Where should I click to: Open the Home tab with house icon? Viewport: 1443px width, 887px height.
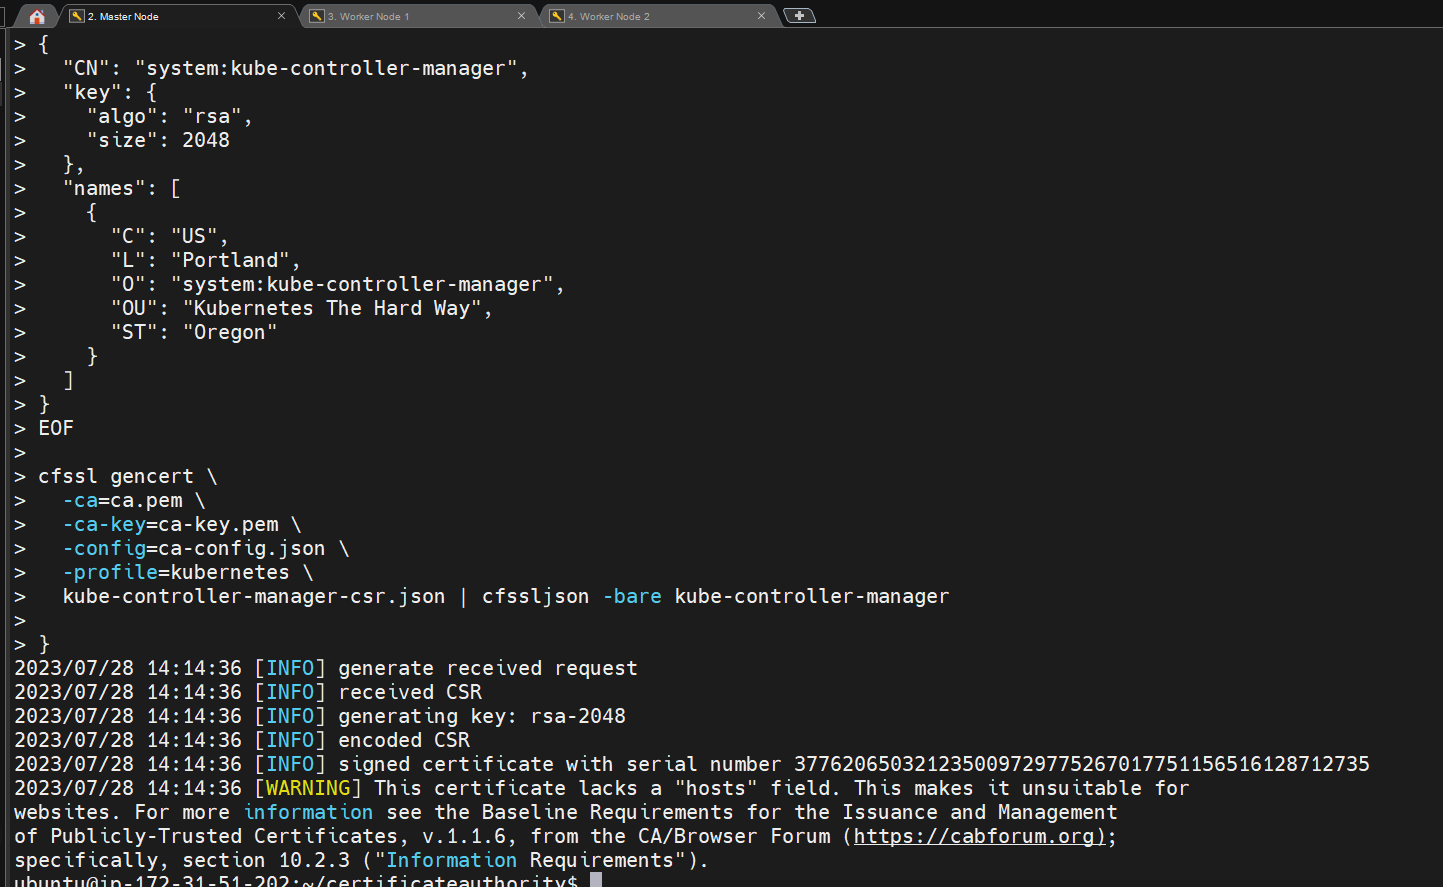pyautogui.click(x=37, y=16)
